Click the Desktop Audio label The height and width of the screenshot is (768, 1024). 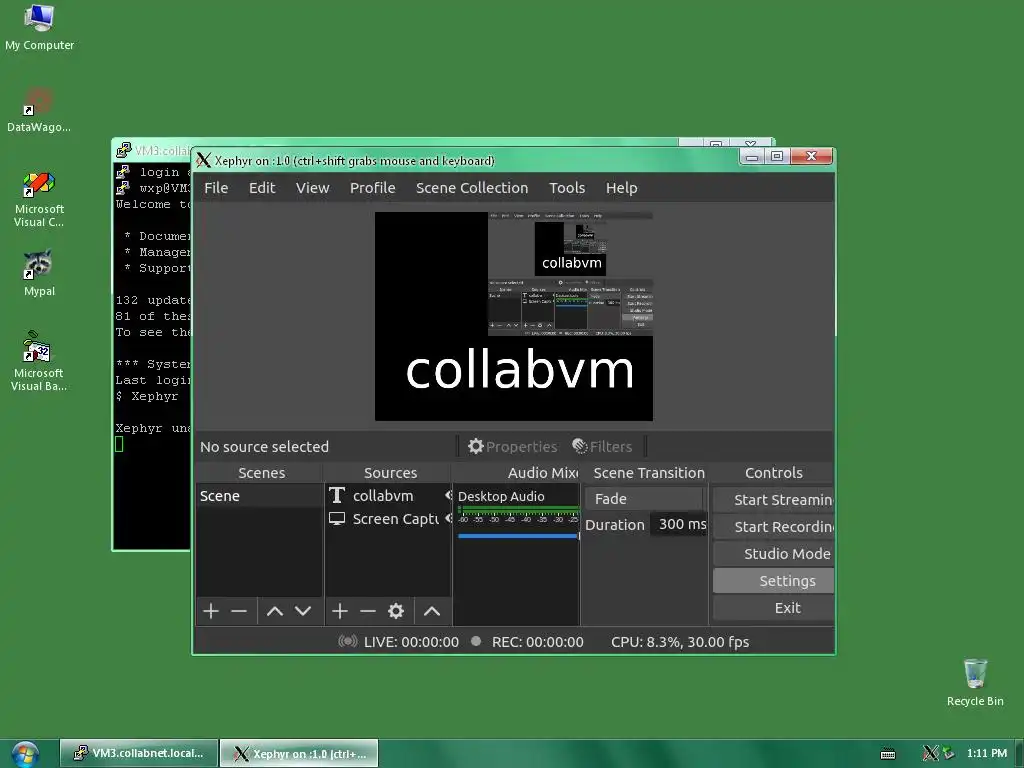tap(501, 496)
